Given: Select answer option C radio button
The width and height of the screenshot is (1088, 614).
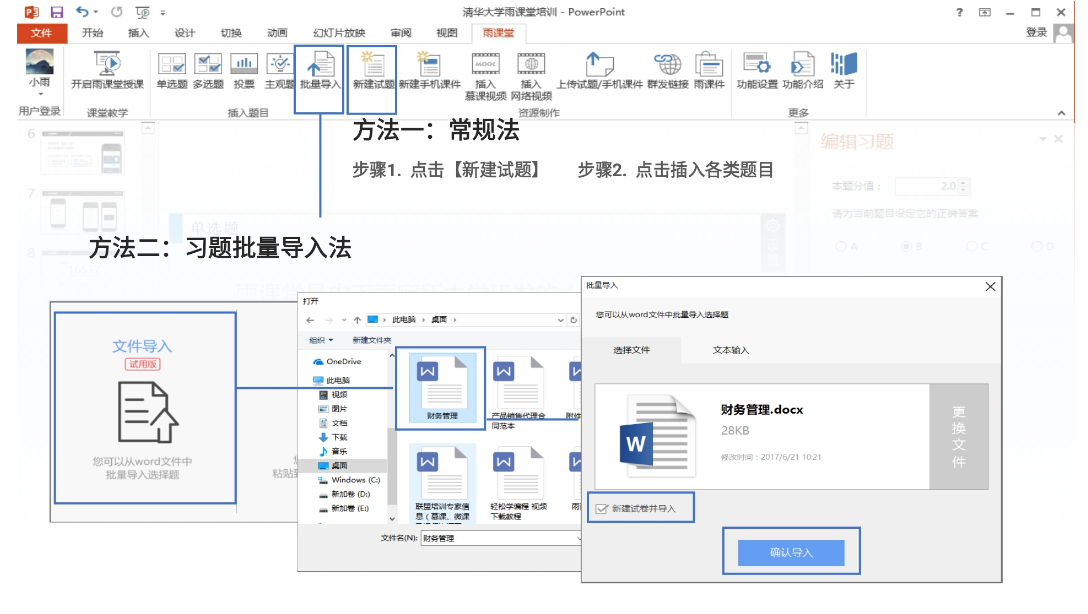Looking at the screenshot, I should point(971,246).
